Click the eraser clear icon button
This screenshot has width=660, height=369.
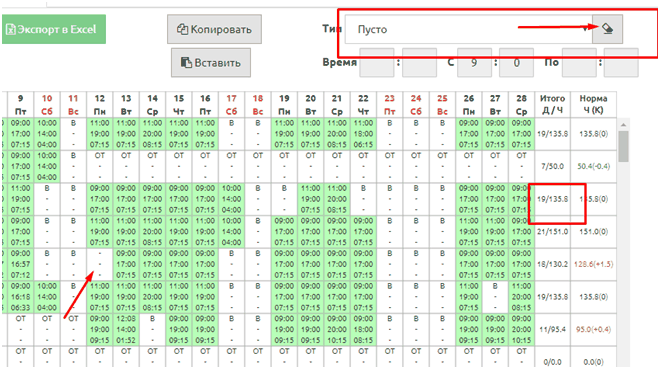pos(607,29)
